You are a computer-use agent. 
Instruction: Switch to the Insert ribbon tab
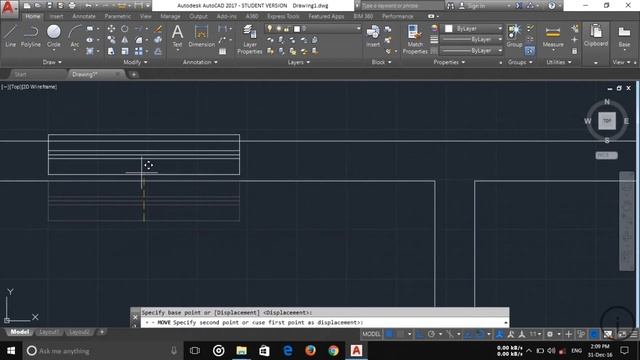(56, 16)
